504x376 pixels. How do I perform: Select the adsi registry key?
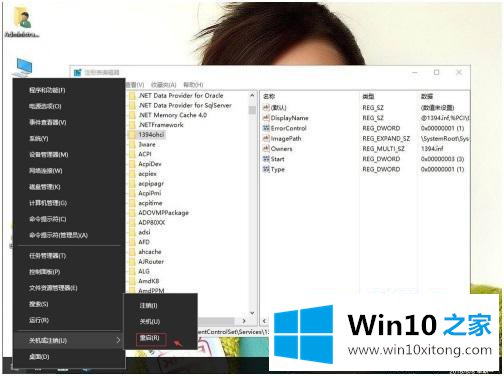(x=144, y=232)
